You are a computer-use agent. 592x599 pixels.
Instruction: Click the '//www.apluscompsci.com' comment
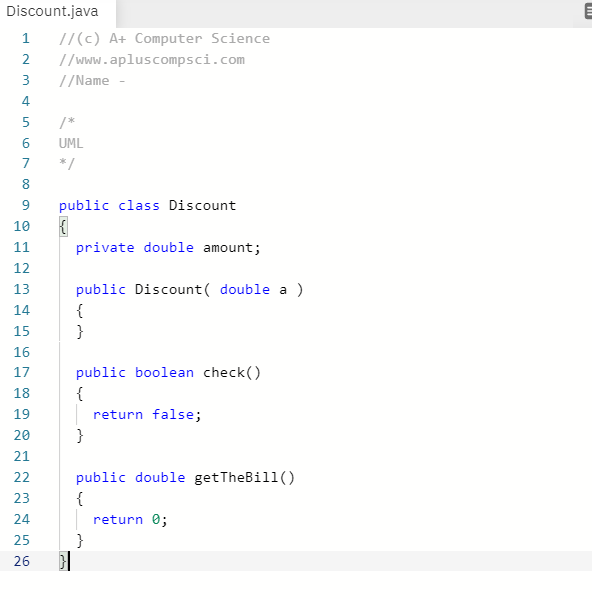[x=152, y=60]
